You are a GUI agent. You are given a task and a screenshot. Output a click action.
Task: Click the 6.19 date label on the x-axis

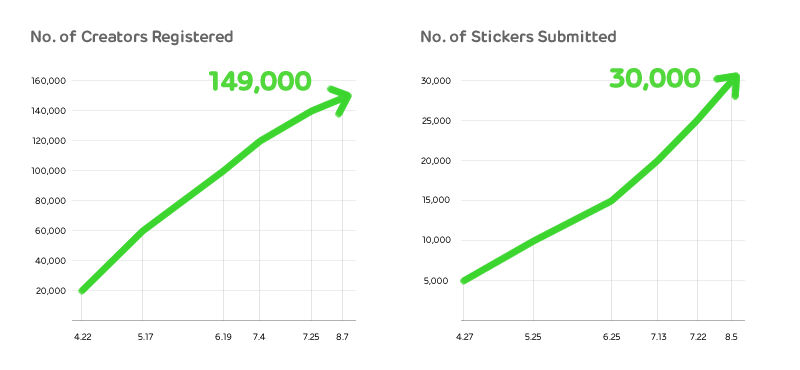223,337
